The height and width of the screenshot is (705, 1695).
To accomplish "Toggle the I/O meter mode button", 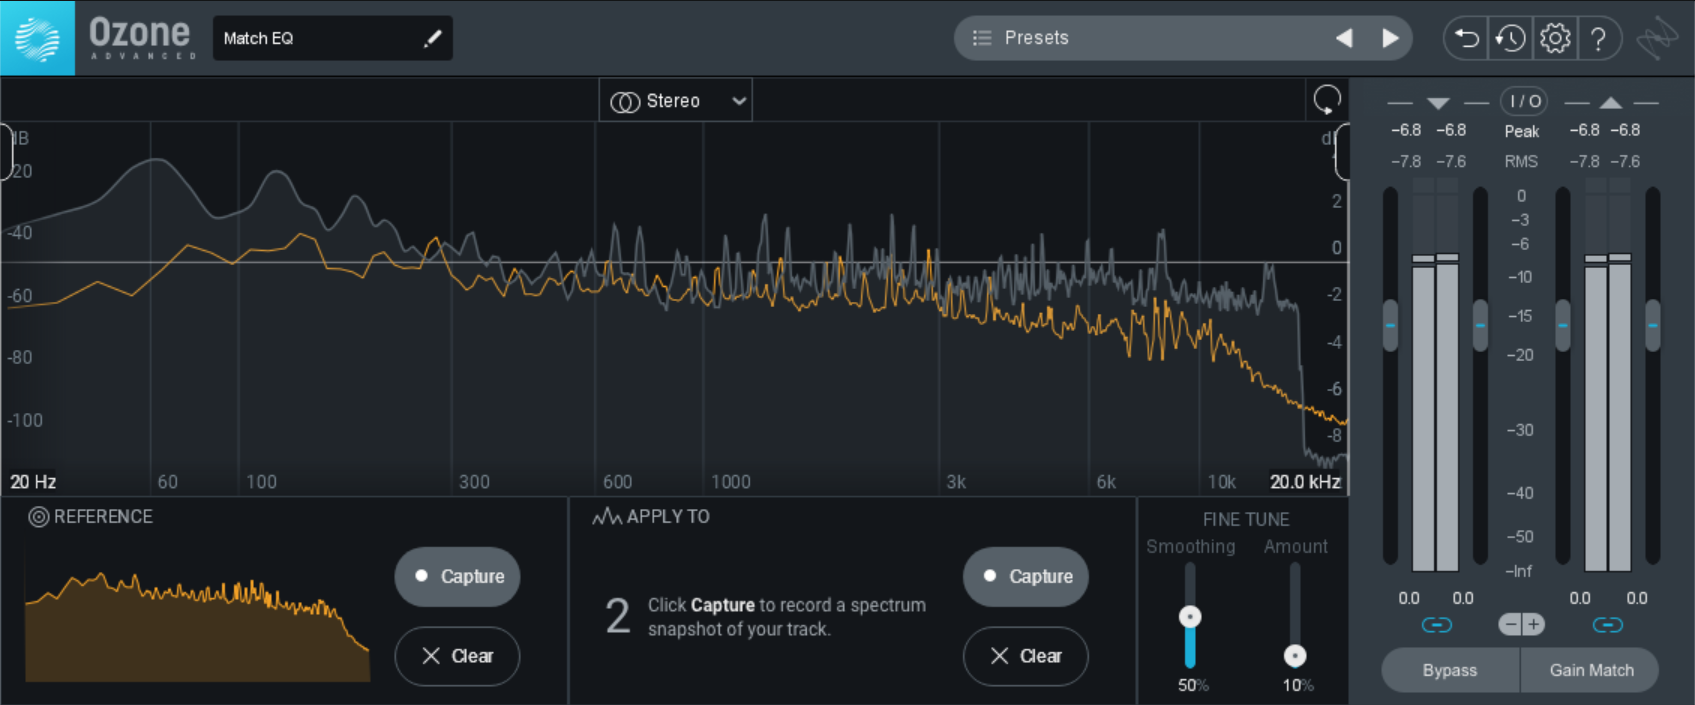I will [x=1524, y=101].
